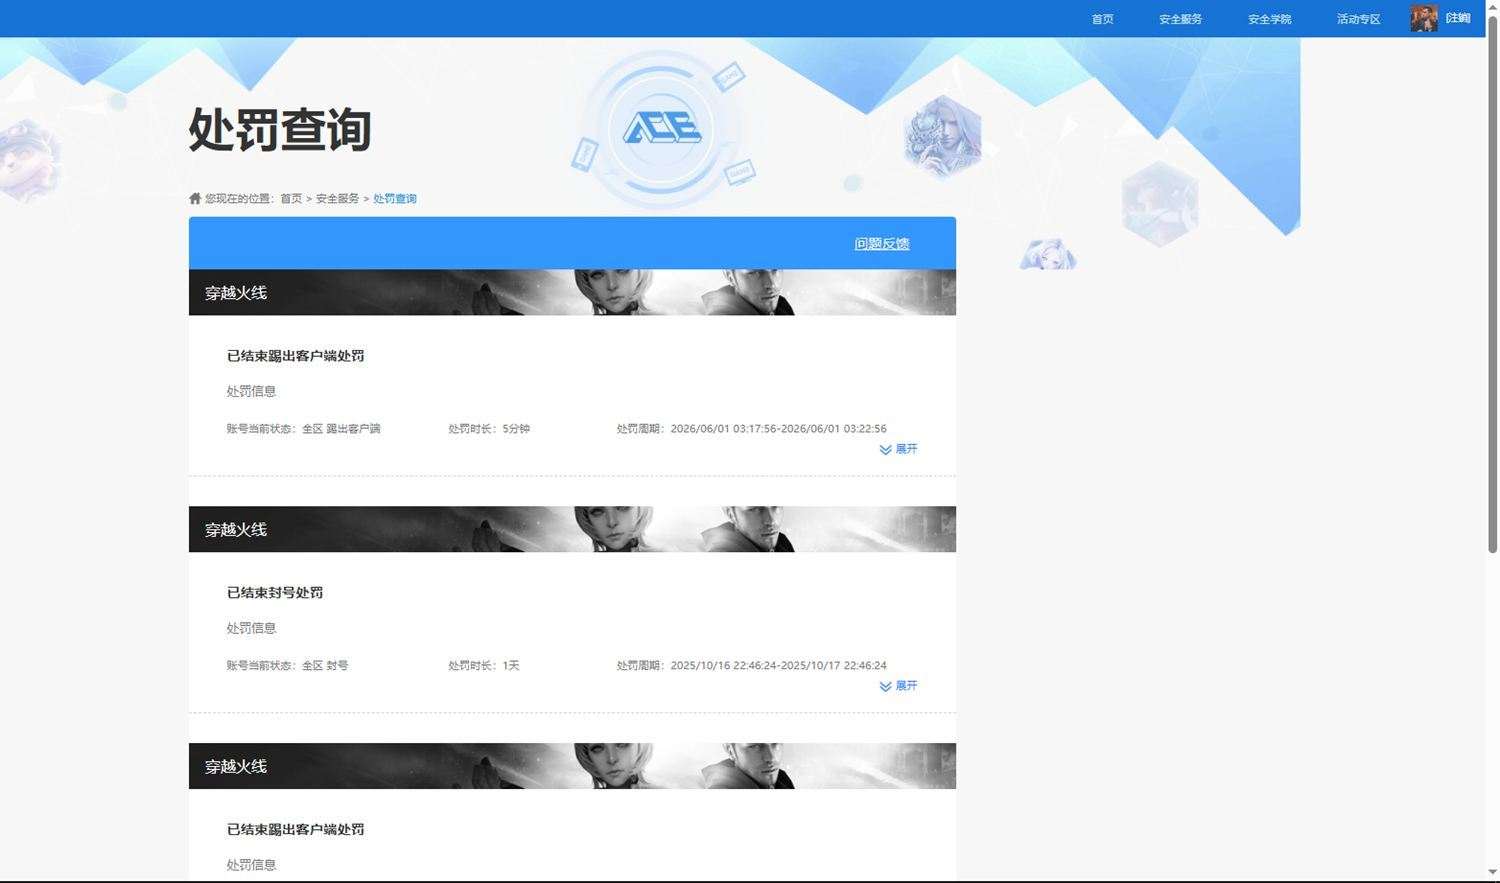The image size is (1500, 883).
Task: Click the username beside the avatar
Action: pyautogui.click(x=1458, y=18)
